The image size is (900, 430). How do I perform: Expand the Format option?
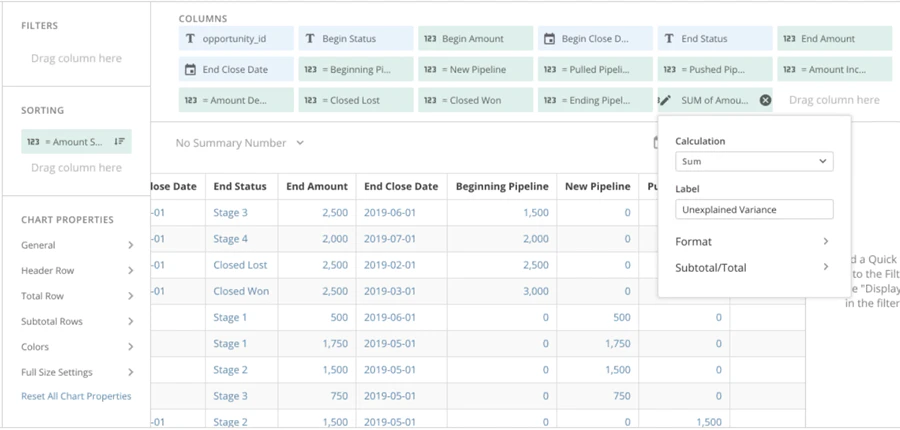752,242
